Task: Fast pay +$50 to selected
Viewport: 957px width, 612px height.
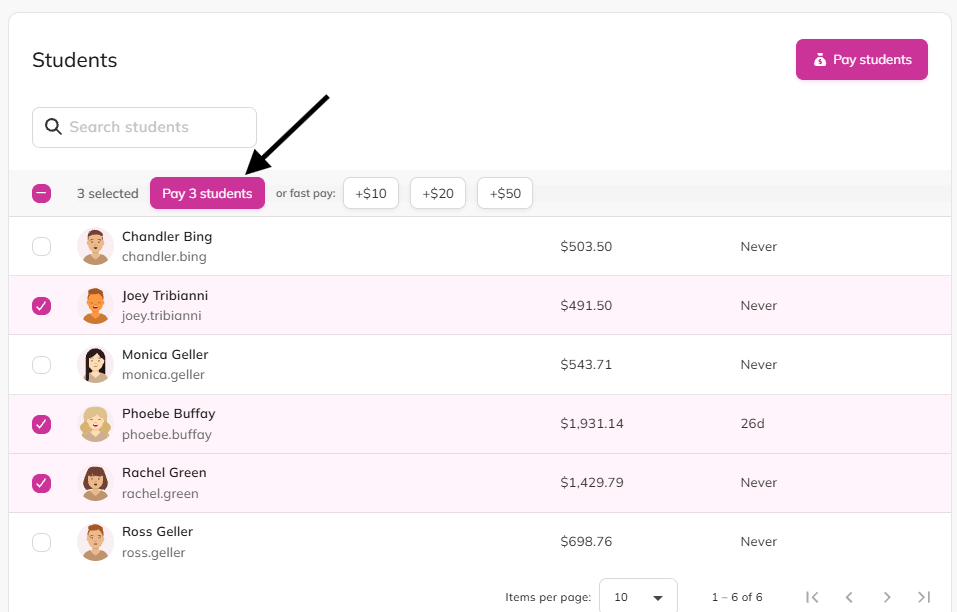Action: [505, 193]
